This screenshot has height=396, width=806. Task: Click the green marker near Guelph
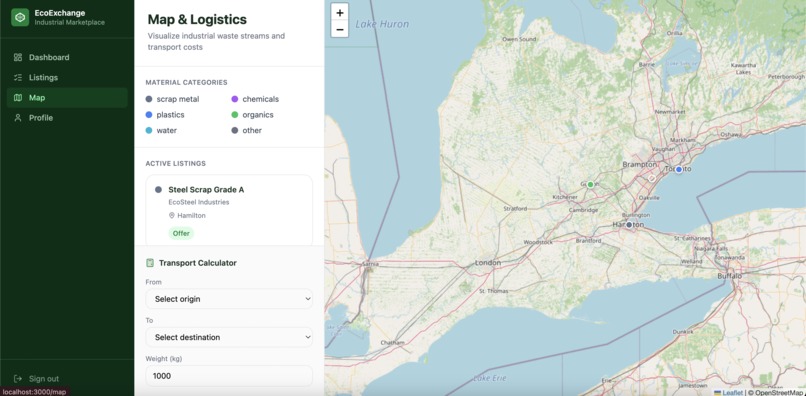pyautogui.click(x=591, y=184)
